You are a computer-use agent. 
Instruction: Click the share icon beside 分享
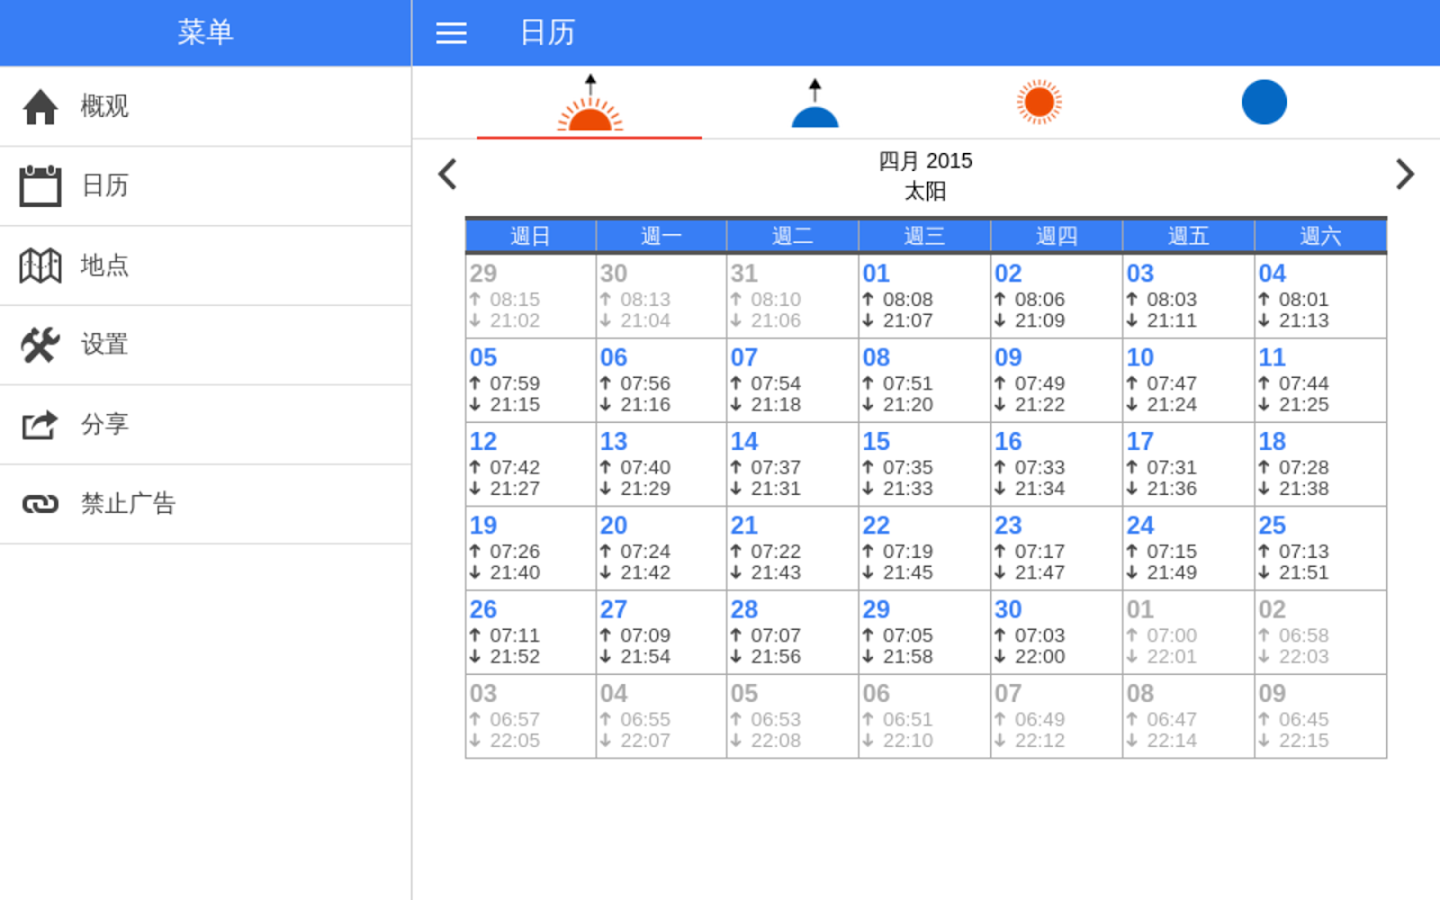coord(40,424)
